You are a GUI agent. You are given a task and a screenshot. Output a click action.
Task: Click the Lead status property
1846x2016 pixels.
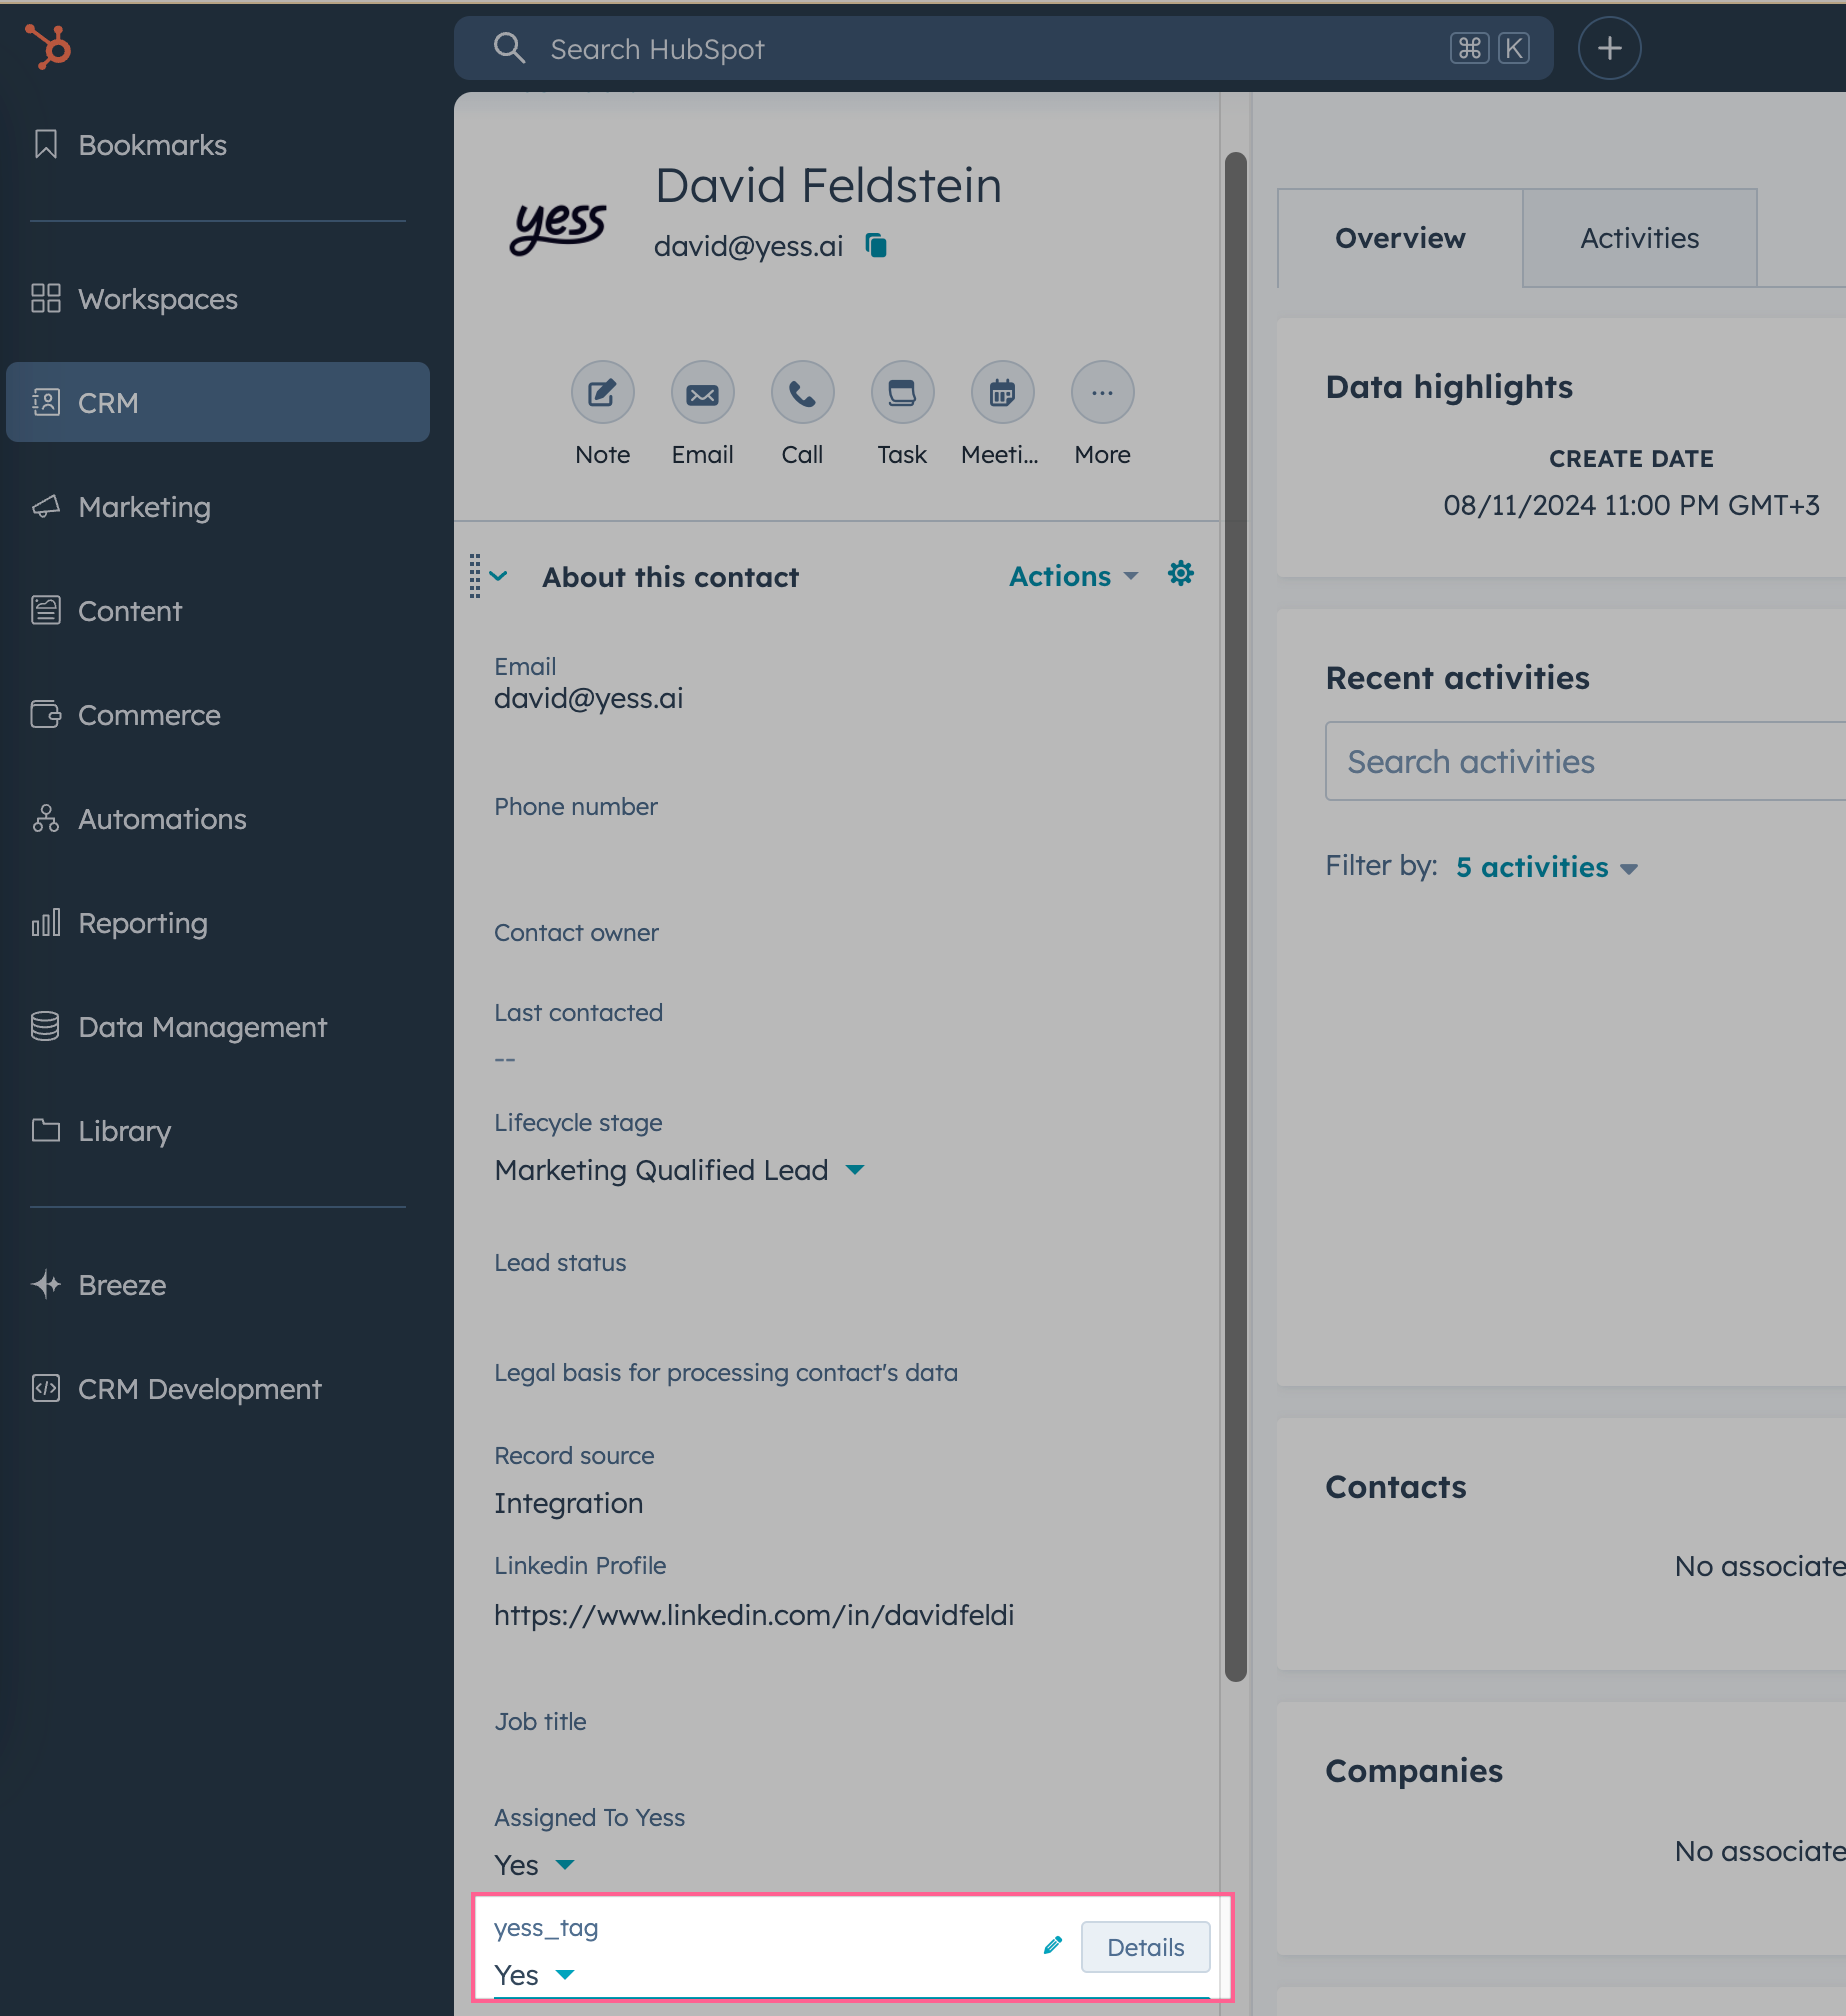pos(560,1262)
